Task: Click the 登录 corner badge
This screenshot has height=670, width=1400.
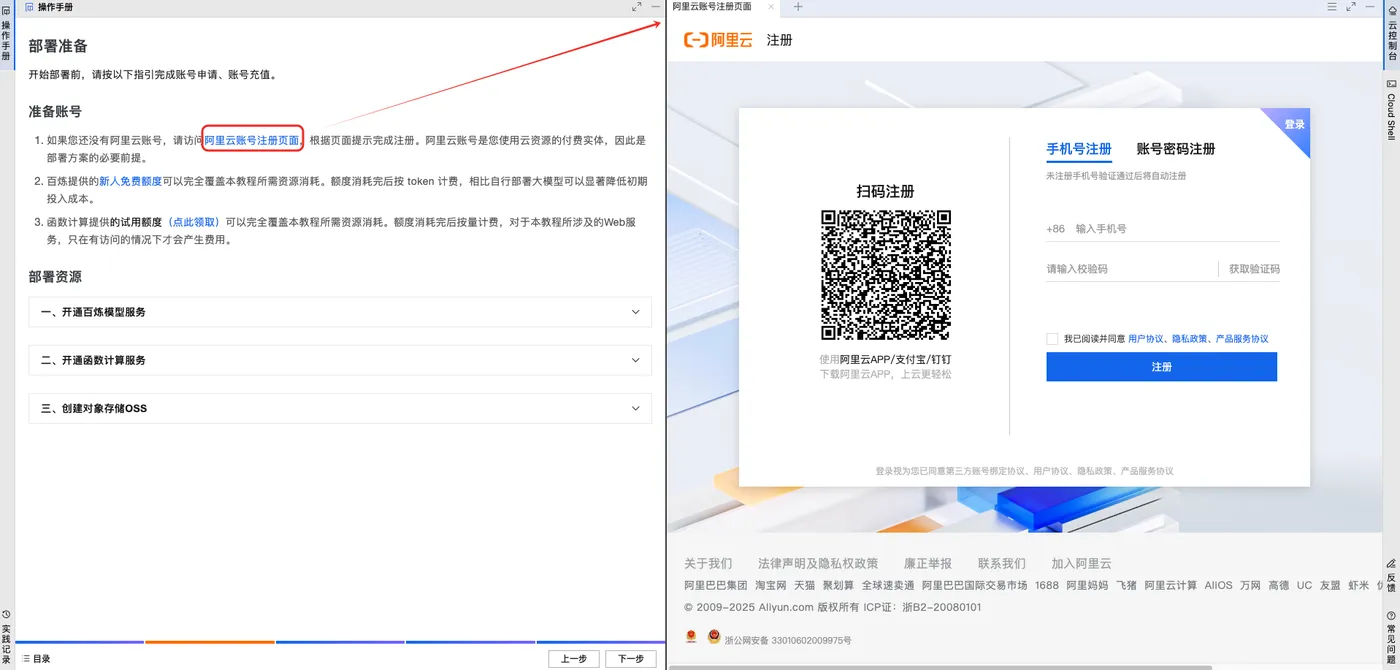Action: click(1294, 124)
